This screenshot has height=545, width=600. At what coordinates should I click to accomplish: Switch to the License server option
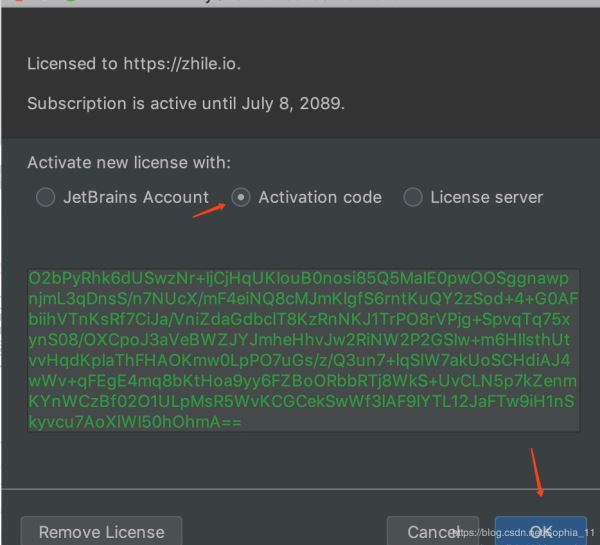pyautogui.click(x=413, y=197)
